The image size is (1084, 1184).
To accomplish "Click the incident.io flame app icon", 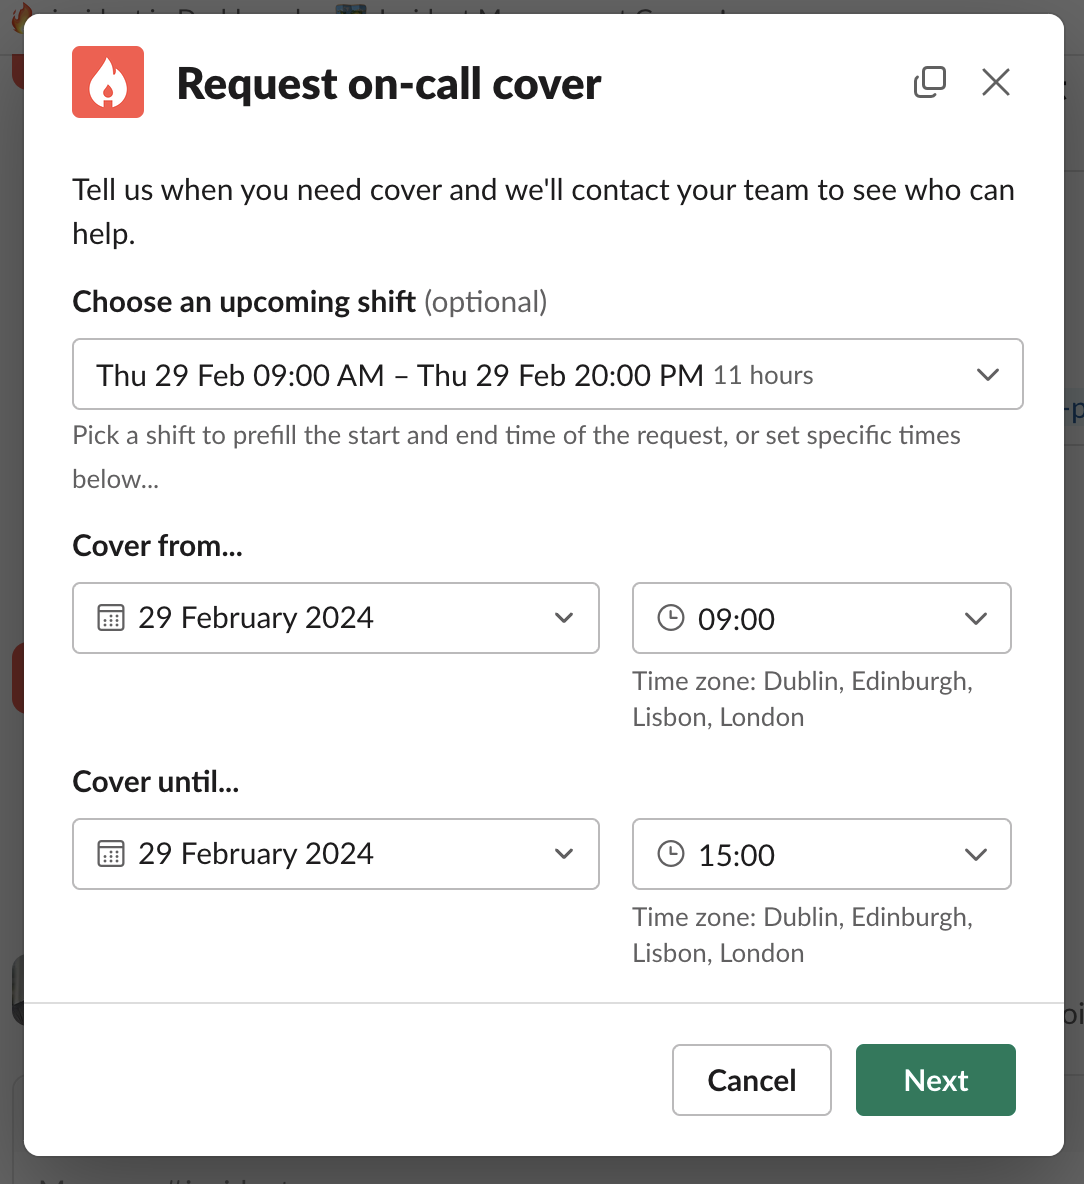I will (108, 82).
